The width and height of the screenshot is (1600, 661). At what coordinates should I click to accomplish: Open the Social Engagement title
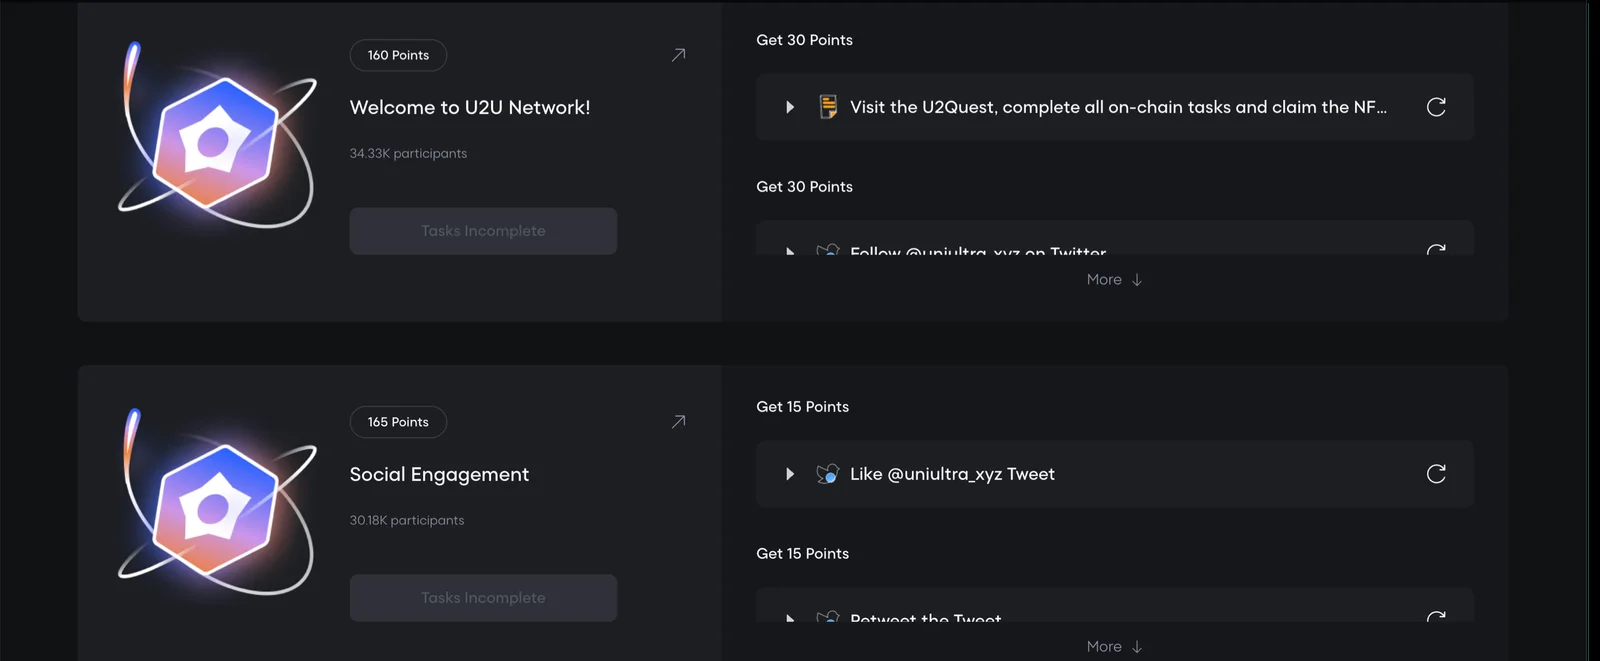439,475
